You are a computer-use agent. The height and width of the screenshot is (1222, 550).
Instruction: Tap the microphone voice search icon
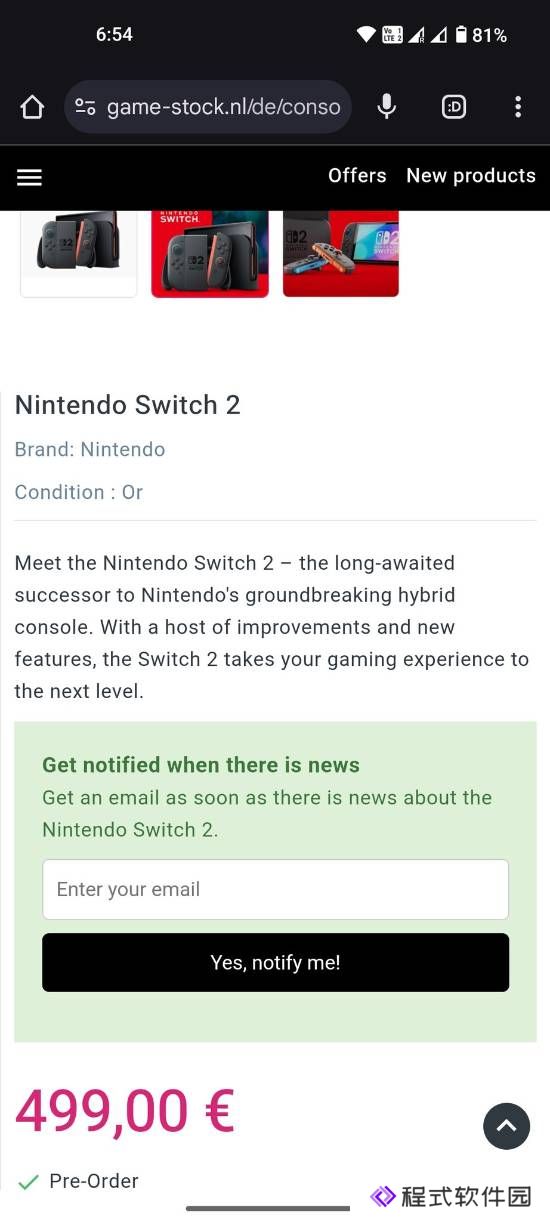387,107
